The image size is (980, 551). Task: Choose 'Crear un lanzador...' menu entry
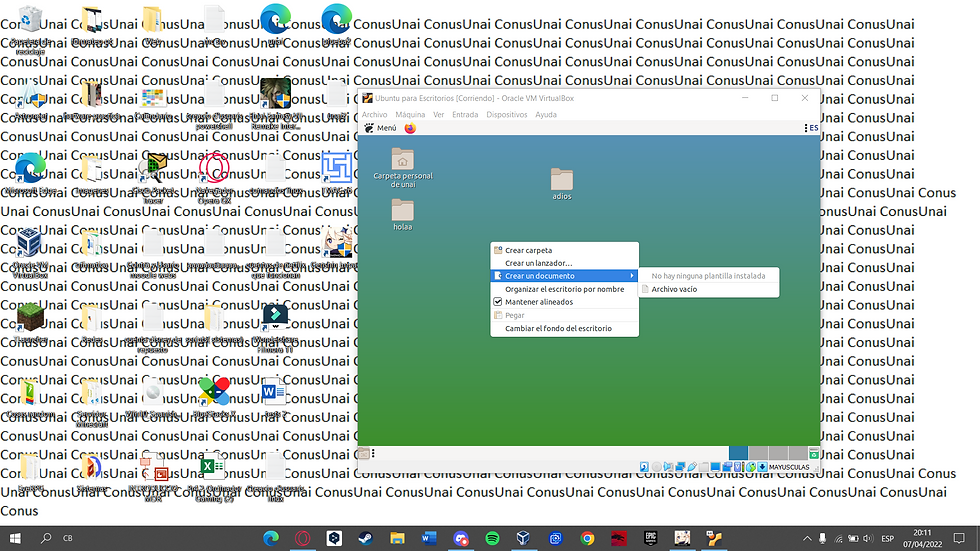click(x=564, y=263)
